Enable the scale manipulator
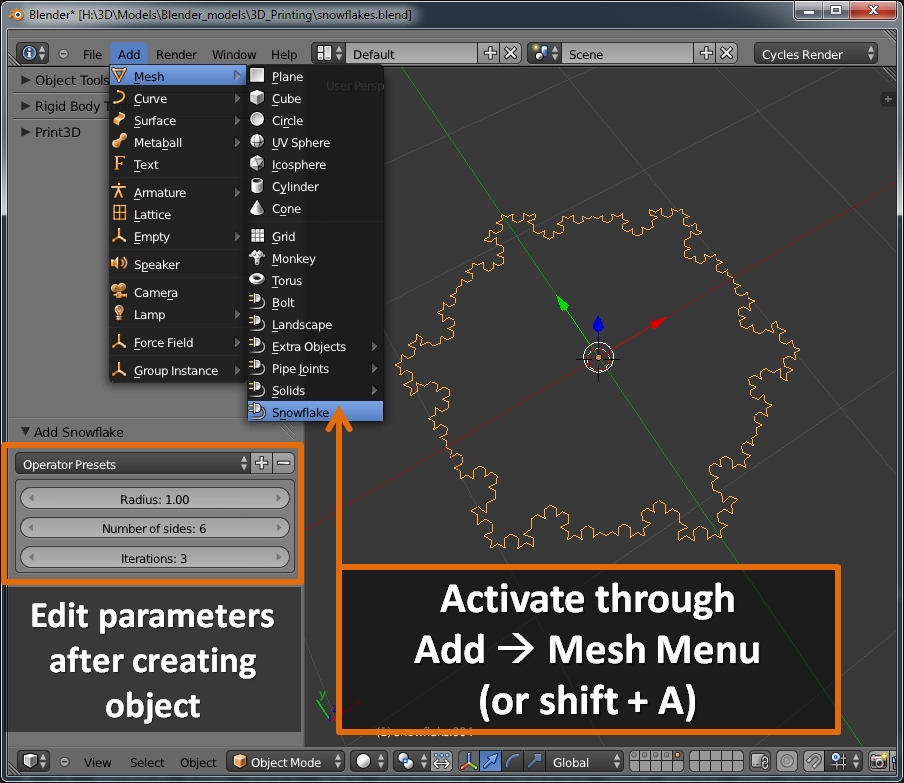Viewport: 904px width, 783px height. [534, 761]
